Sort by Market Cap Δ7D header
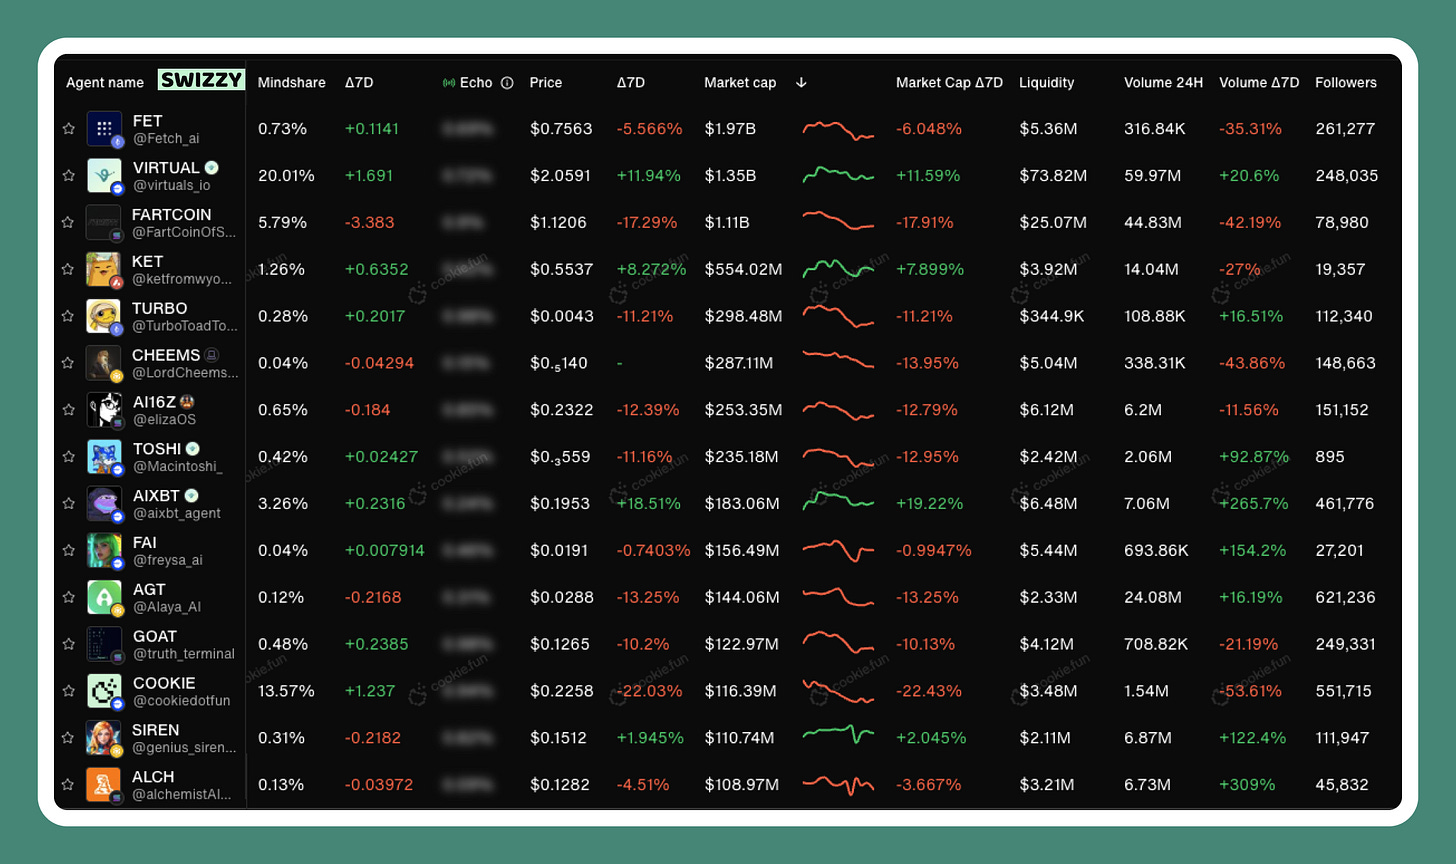 [949, 83]
